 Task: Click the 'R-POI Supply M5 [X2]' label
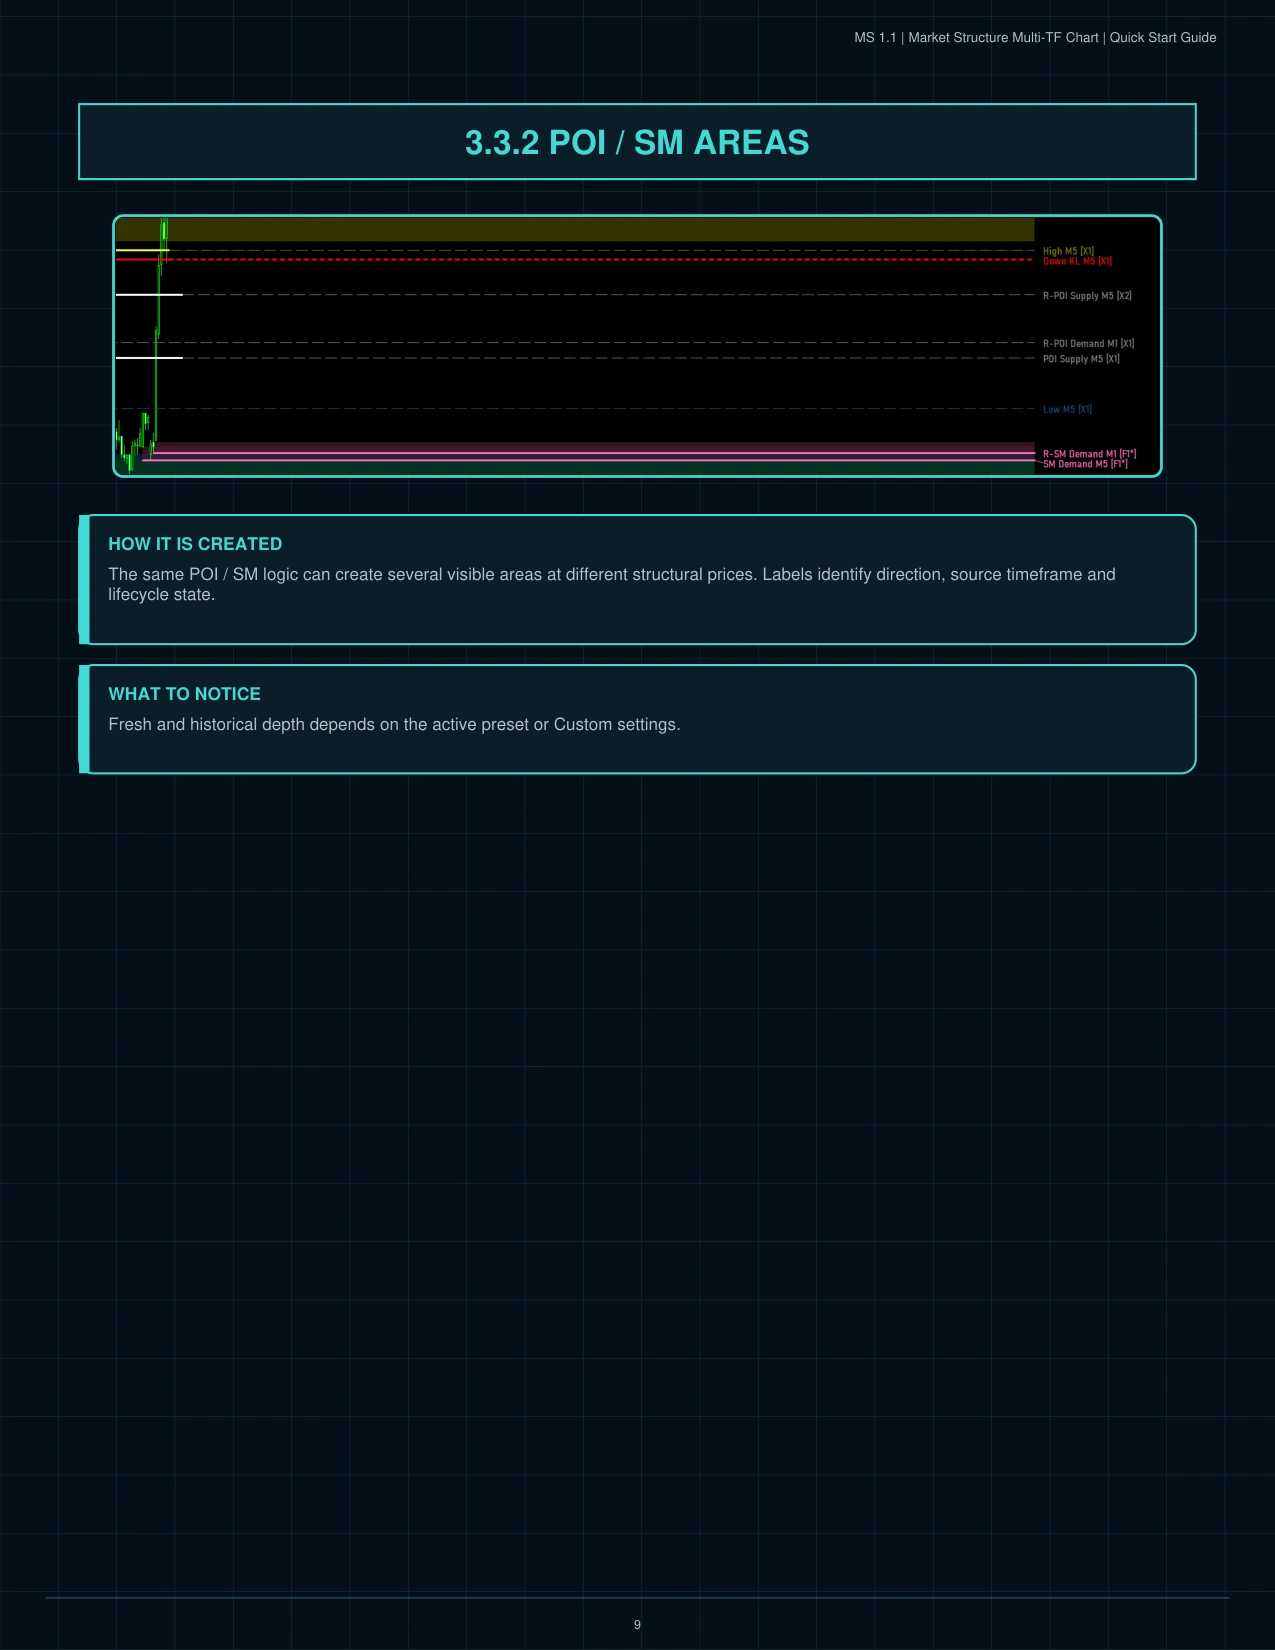(1087, 296)
